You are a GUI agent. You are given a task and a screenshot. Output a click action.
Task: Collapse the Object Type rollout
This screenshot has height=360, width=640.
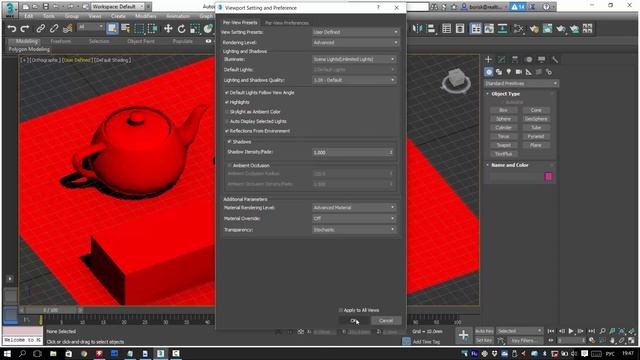click(505, 94)
